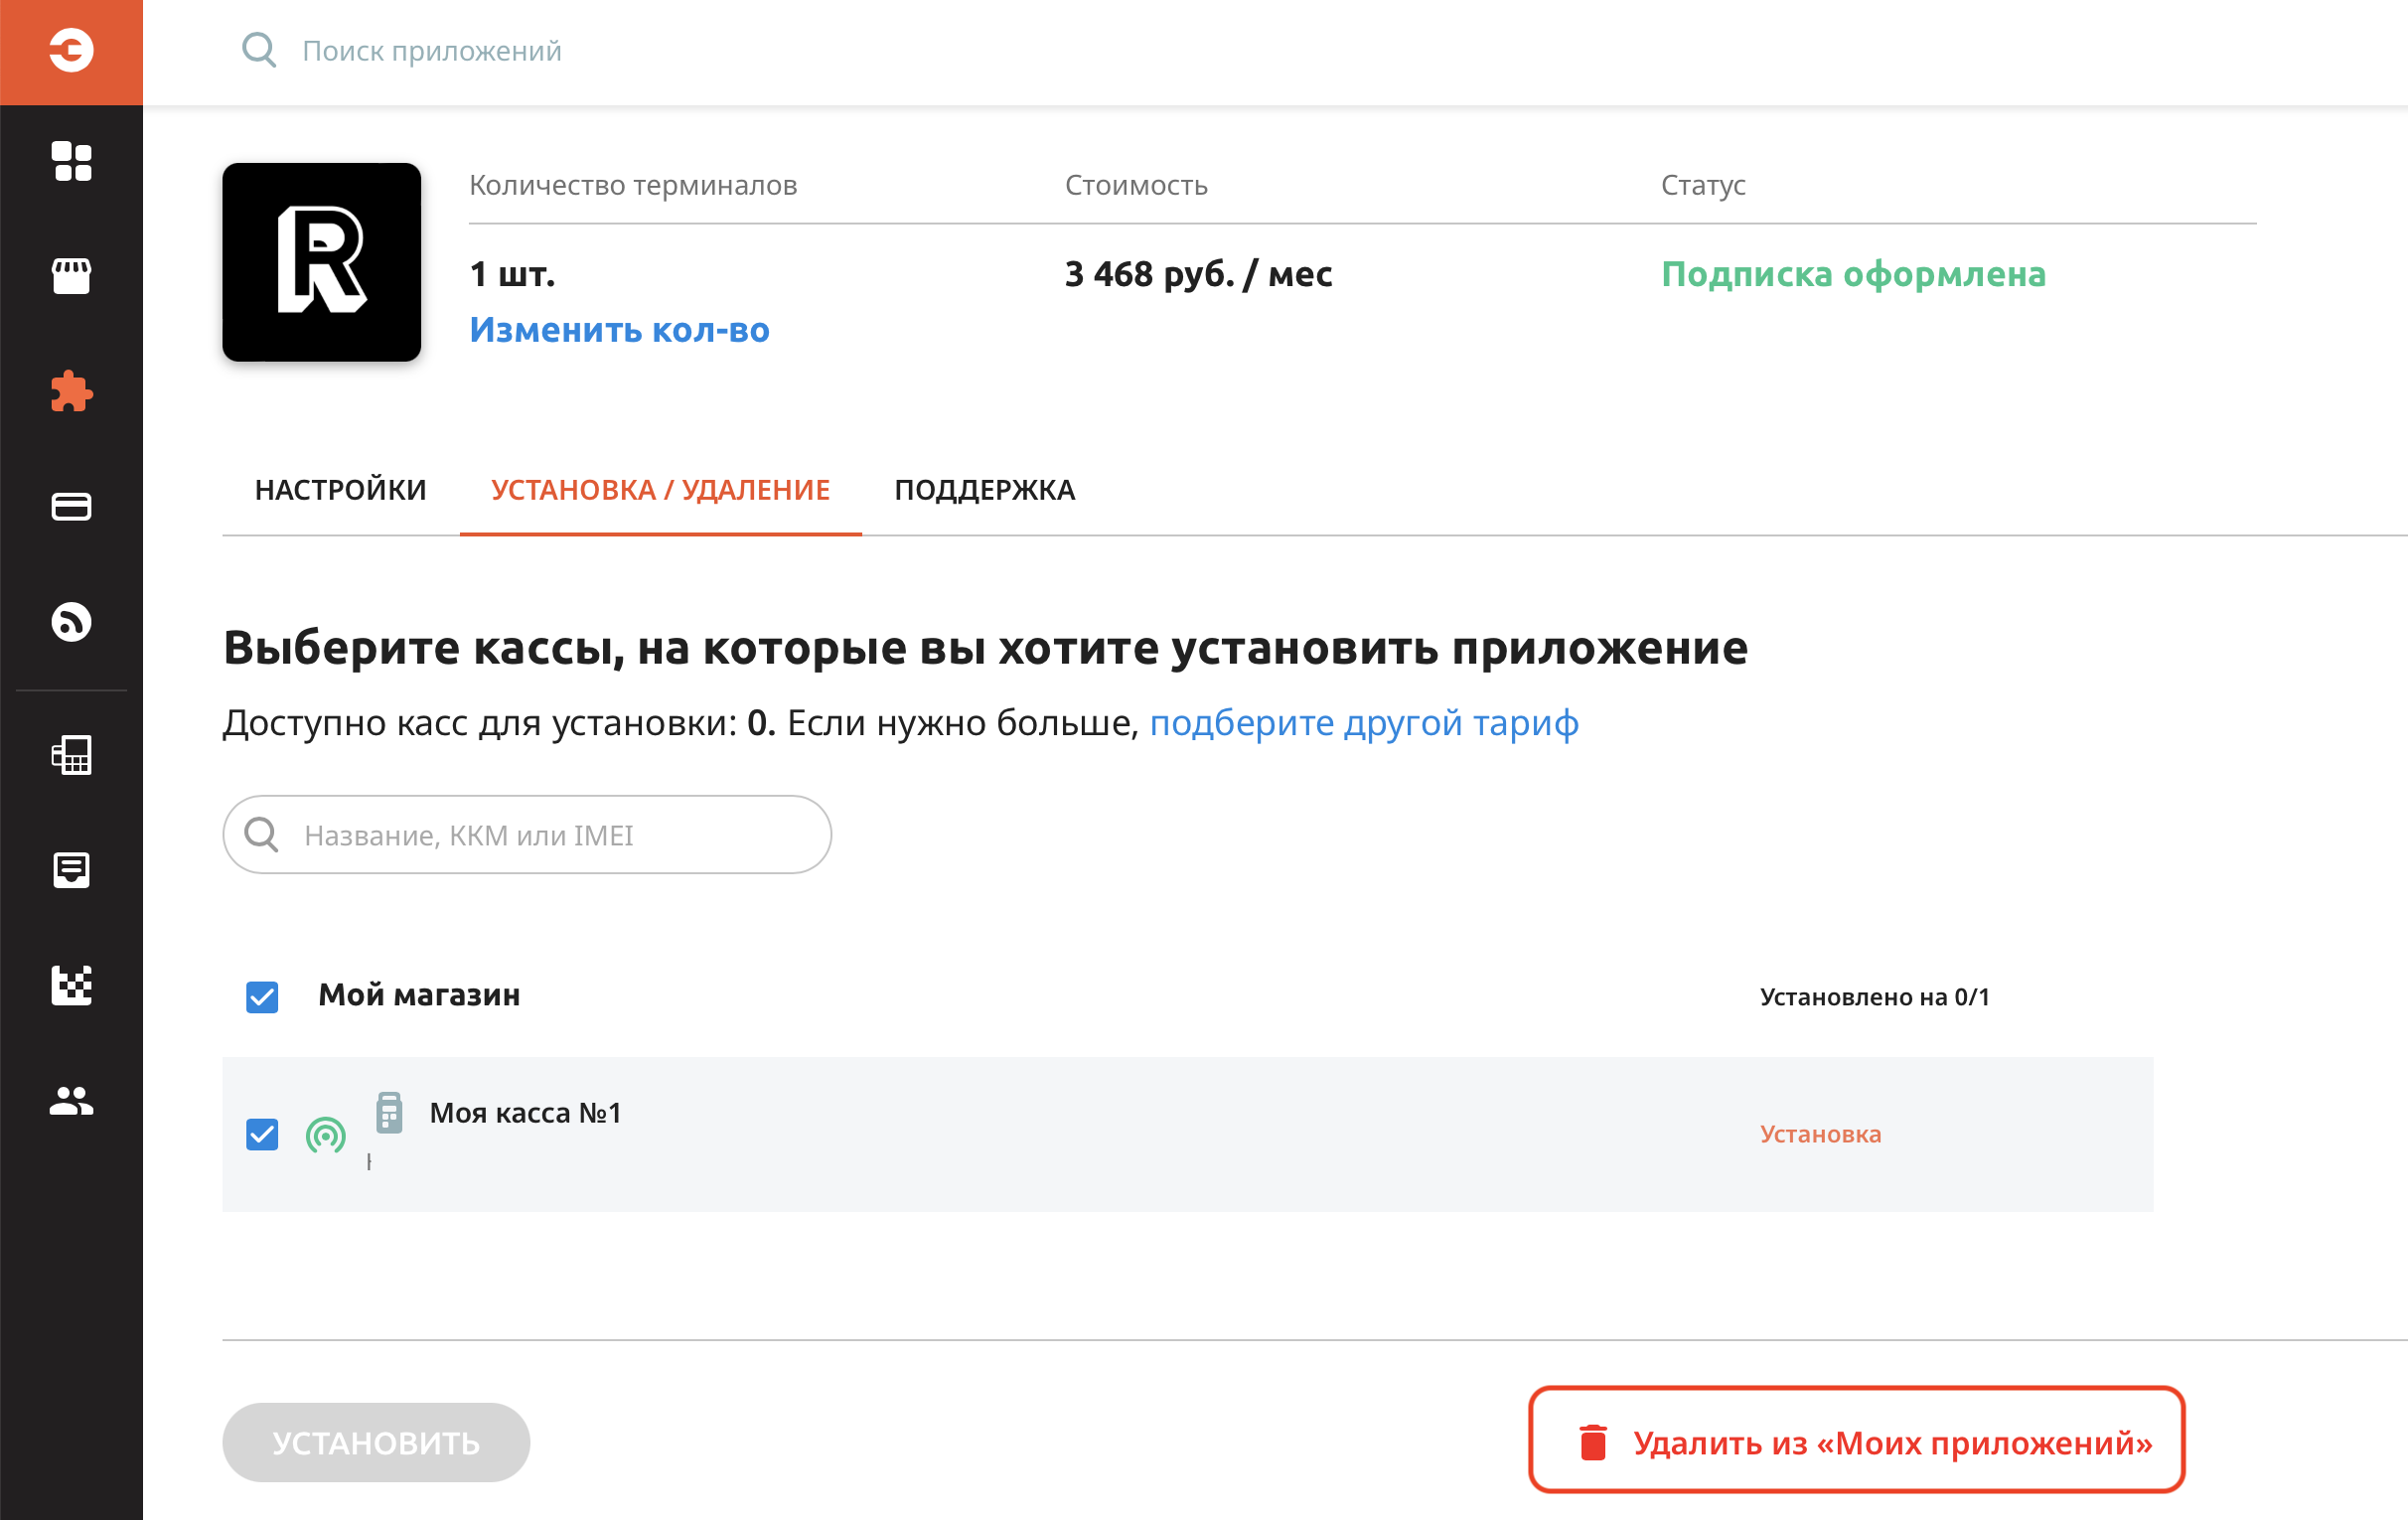Open the dashboard grid icon
Viewport: 2408px width, 1520px height.
click(71, 161)
